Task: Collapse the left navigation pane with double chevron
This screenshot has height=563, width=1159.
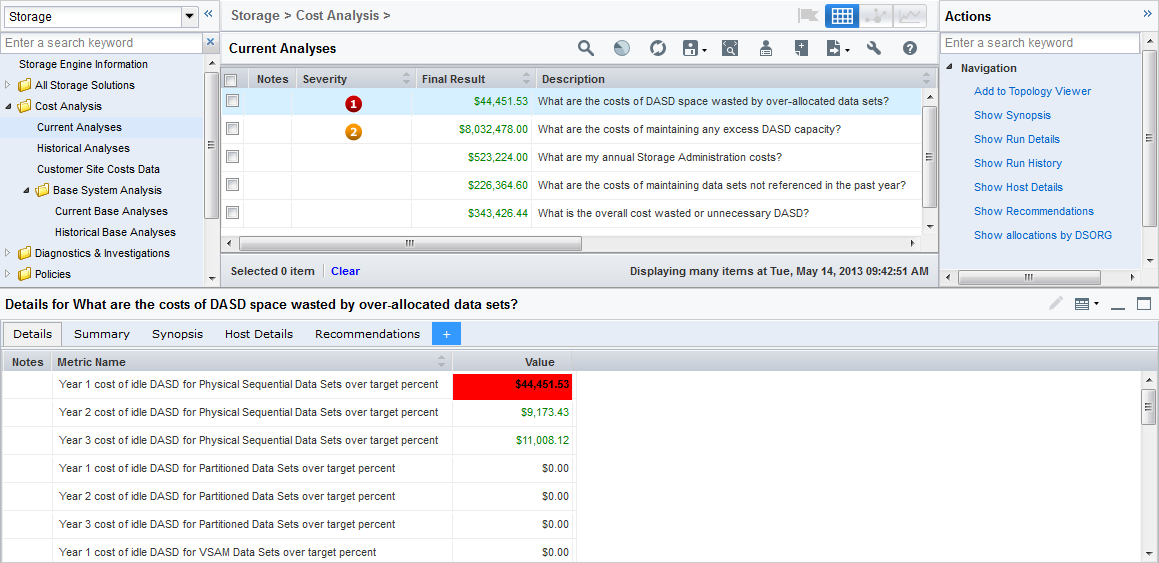Action: pyautogui.click(x=208, y=13)
